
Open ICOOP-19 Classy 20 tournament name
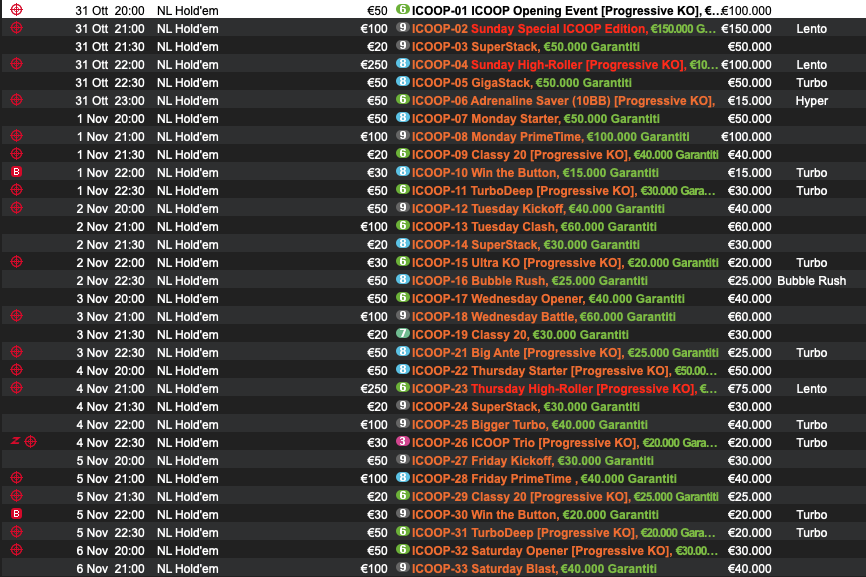click(x=520, y=335)
